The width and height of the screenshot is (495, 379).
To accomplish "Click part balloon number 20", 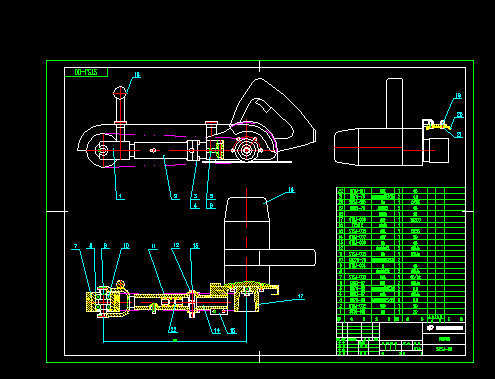I will tap(460, 115).
